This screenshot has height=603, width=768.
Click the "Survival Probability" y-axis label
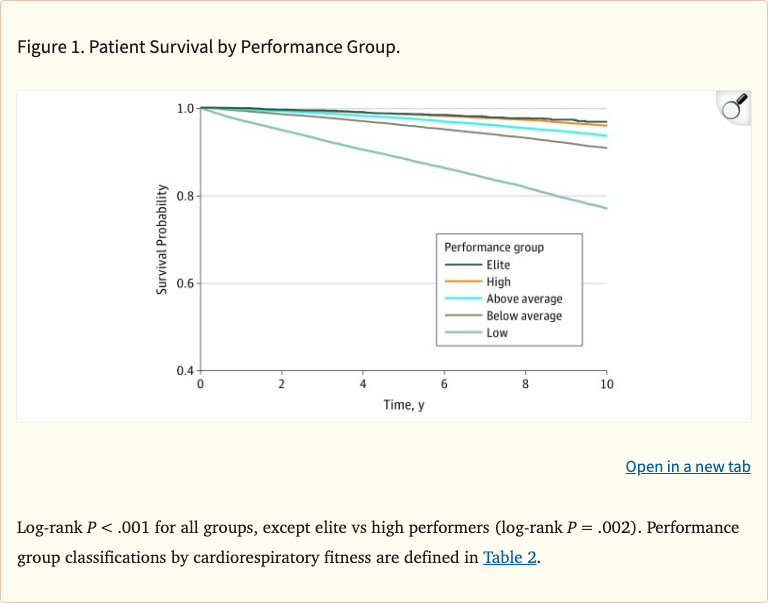(161, 240)
